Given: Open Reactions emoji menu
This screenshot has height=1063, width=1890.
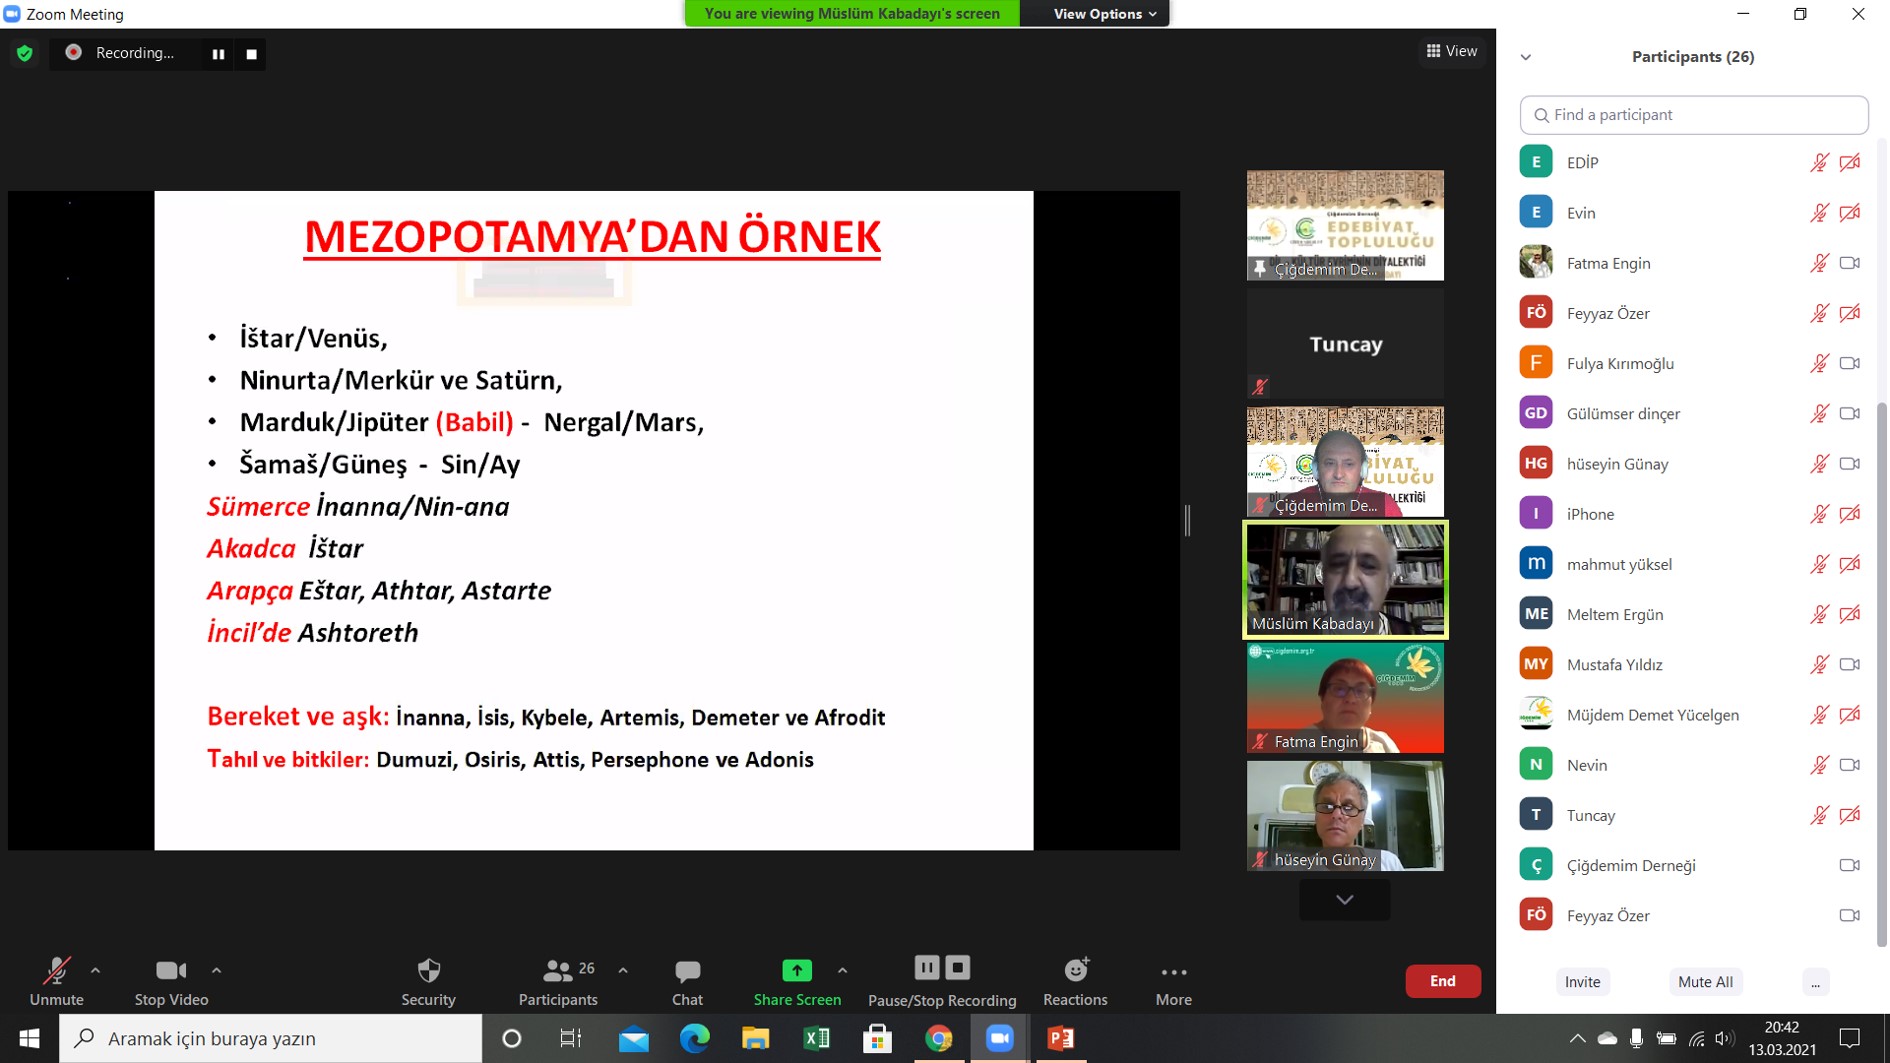Looking at the screenshot, I should click(1075, 981).
